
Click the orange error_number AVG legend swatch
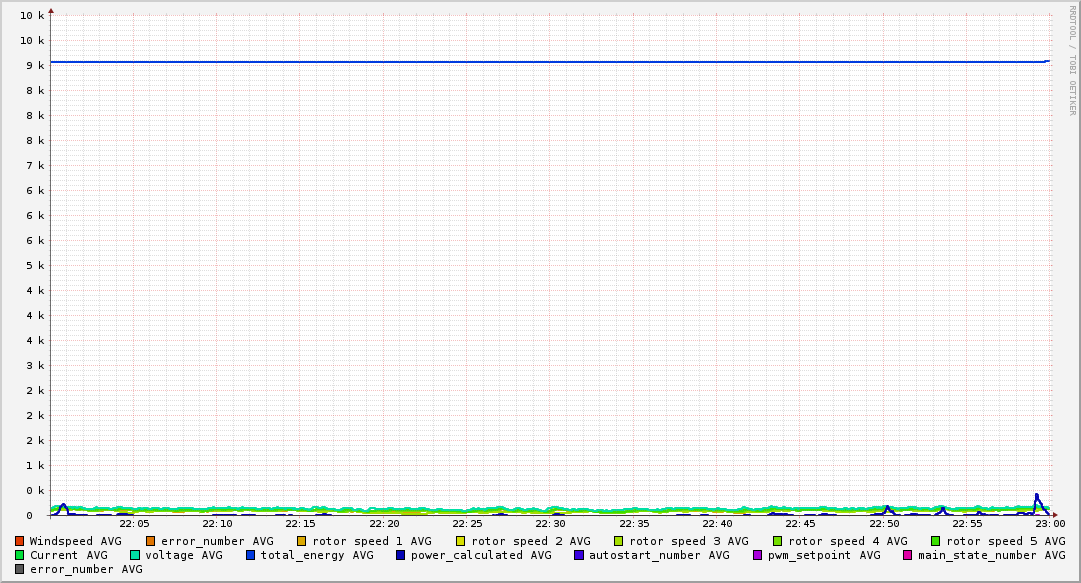point(151,541)
